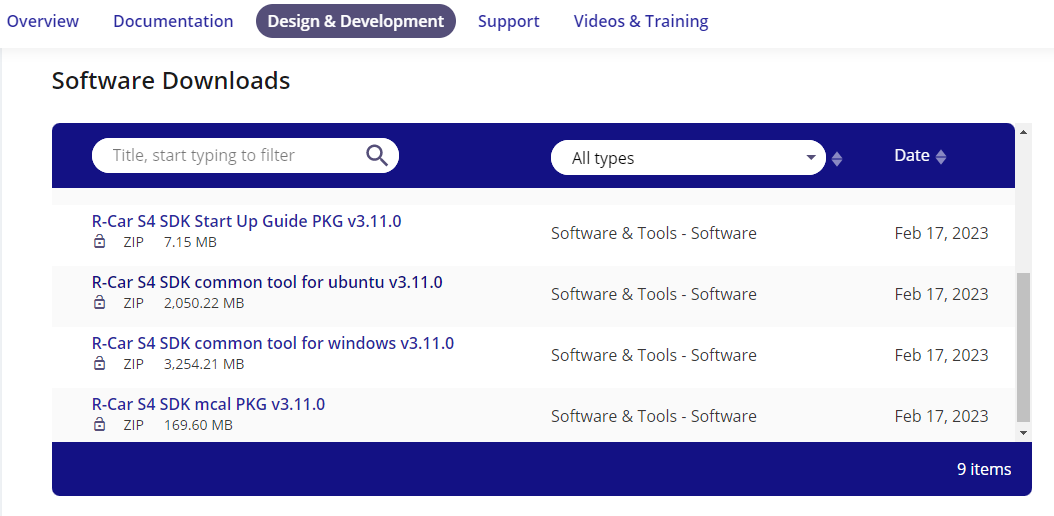Click the Date column header label

tap(911, 155)
